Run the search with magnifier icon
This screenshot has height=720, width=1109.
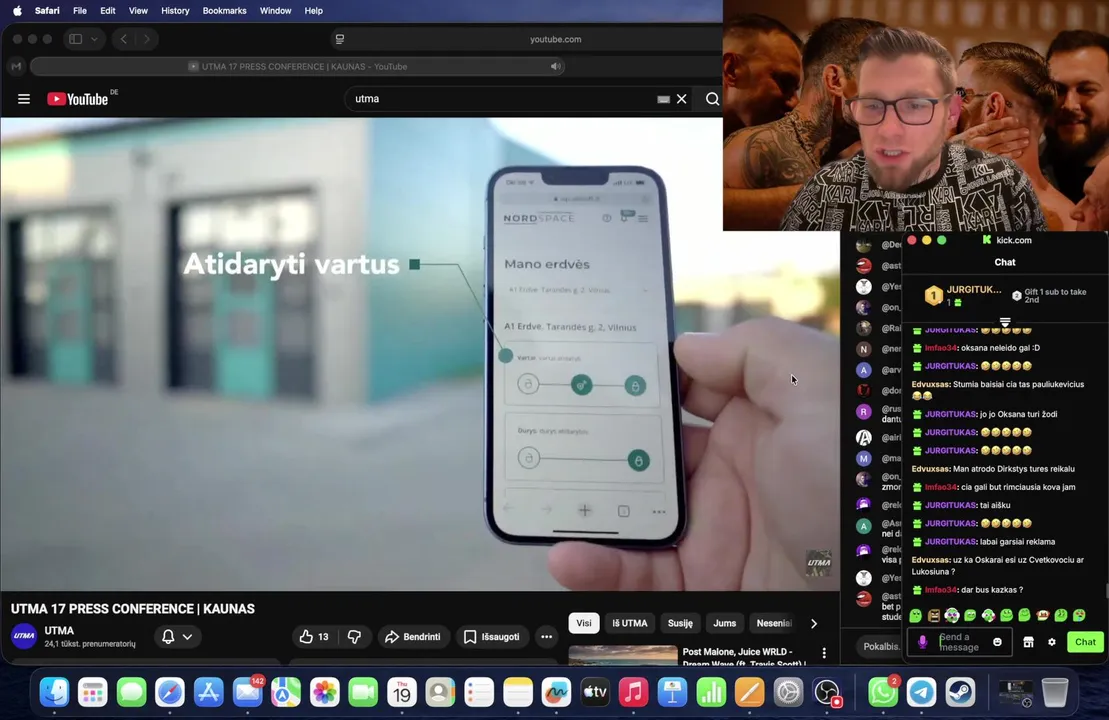tap(712, 99)
